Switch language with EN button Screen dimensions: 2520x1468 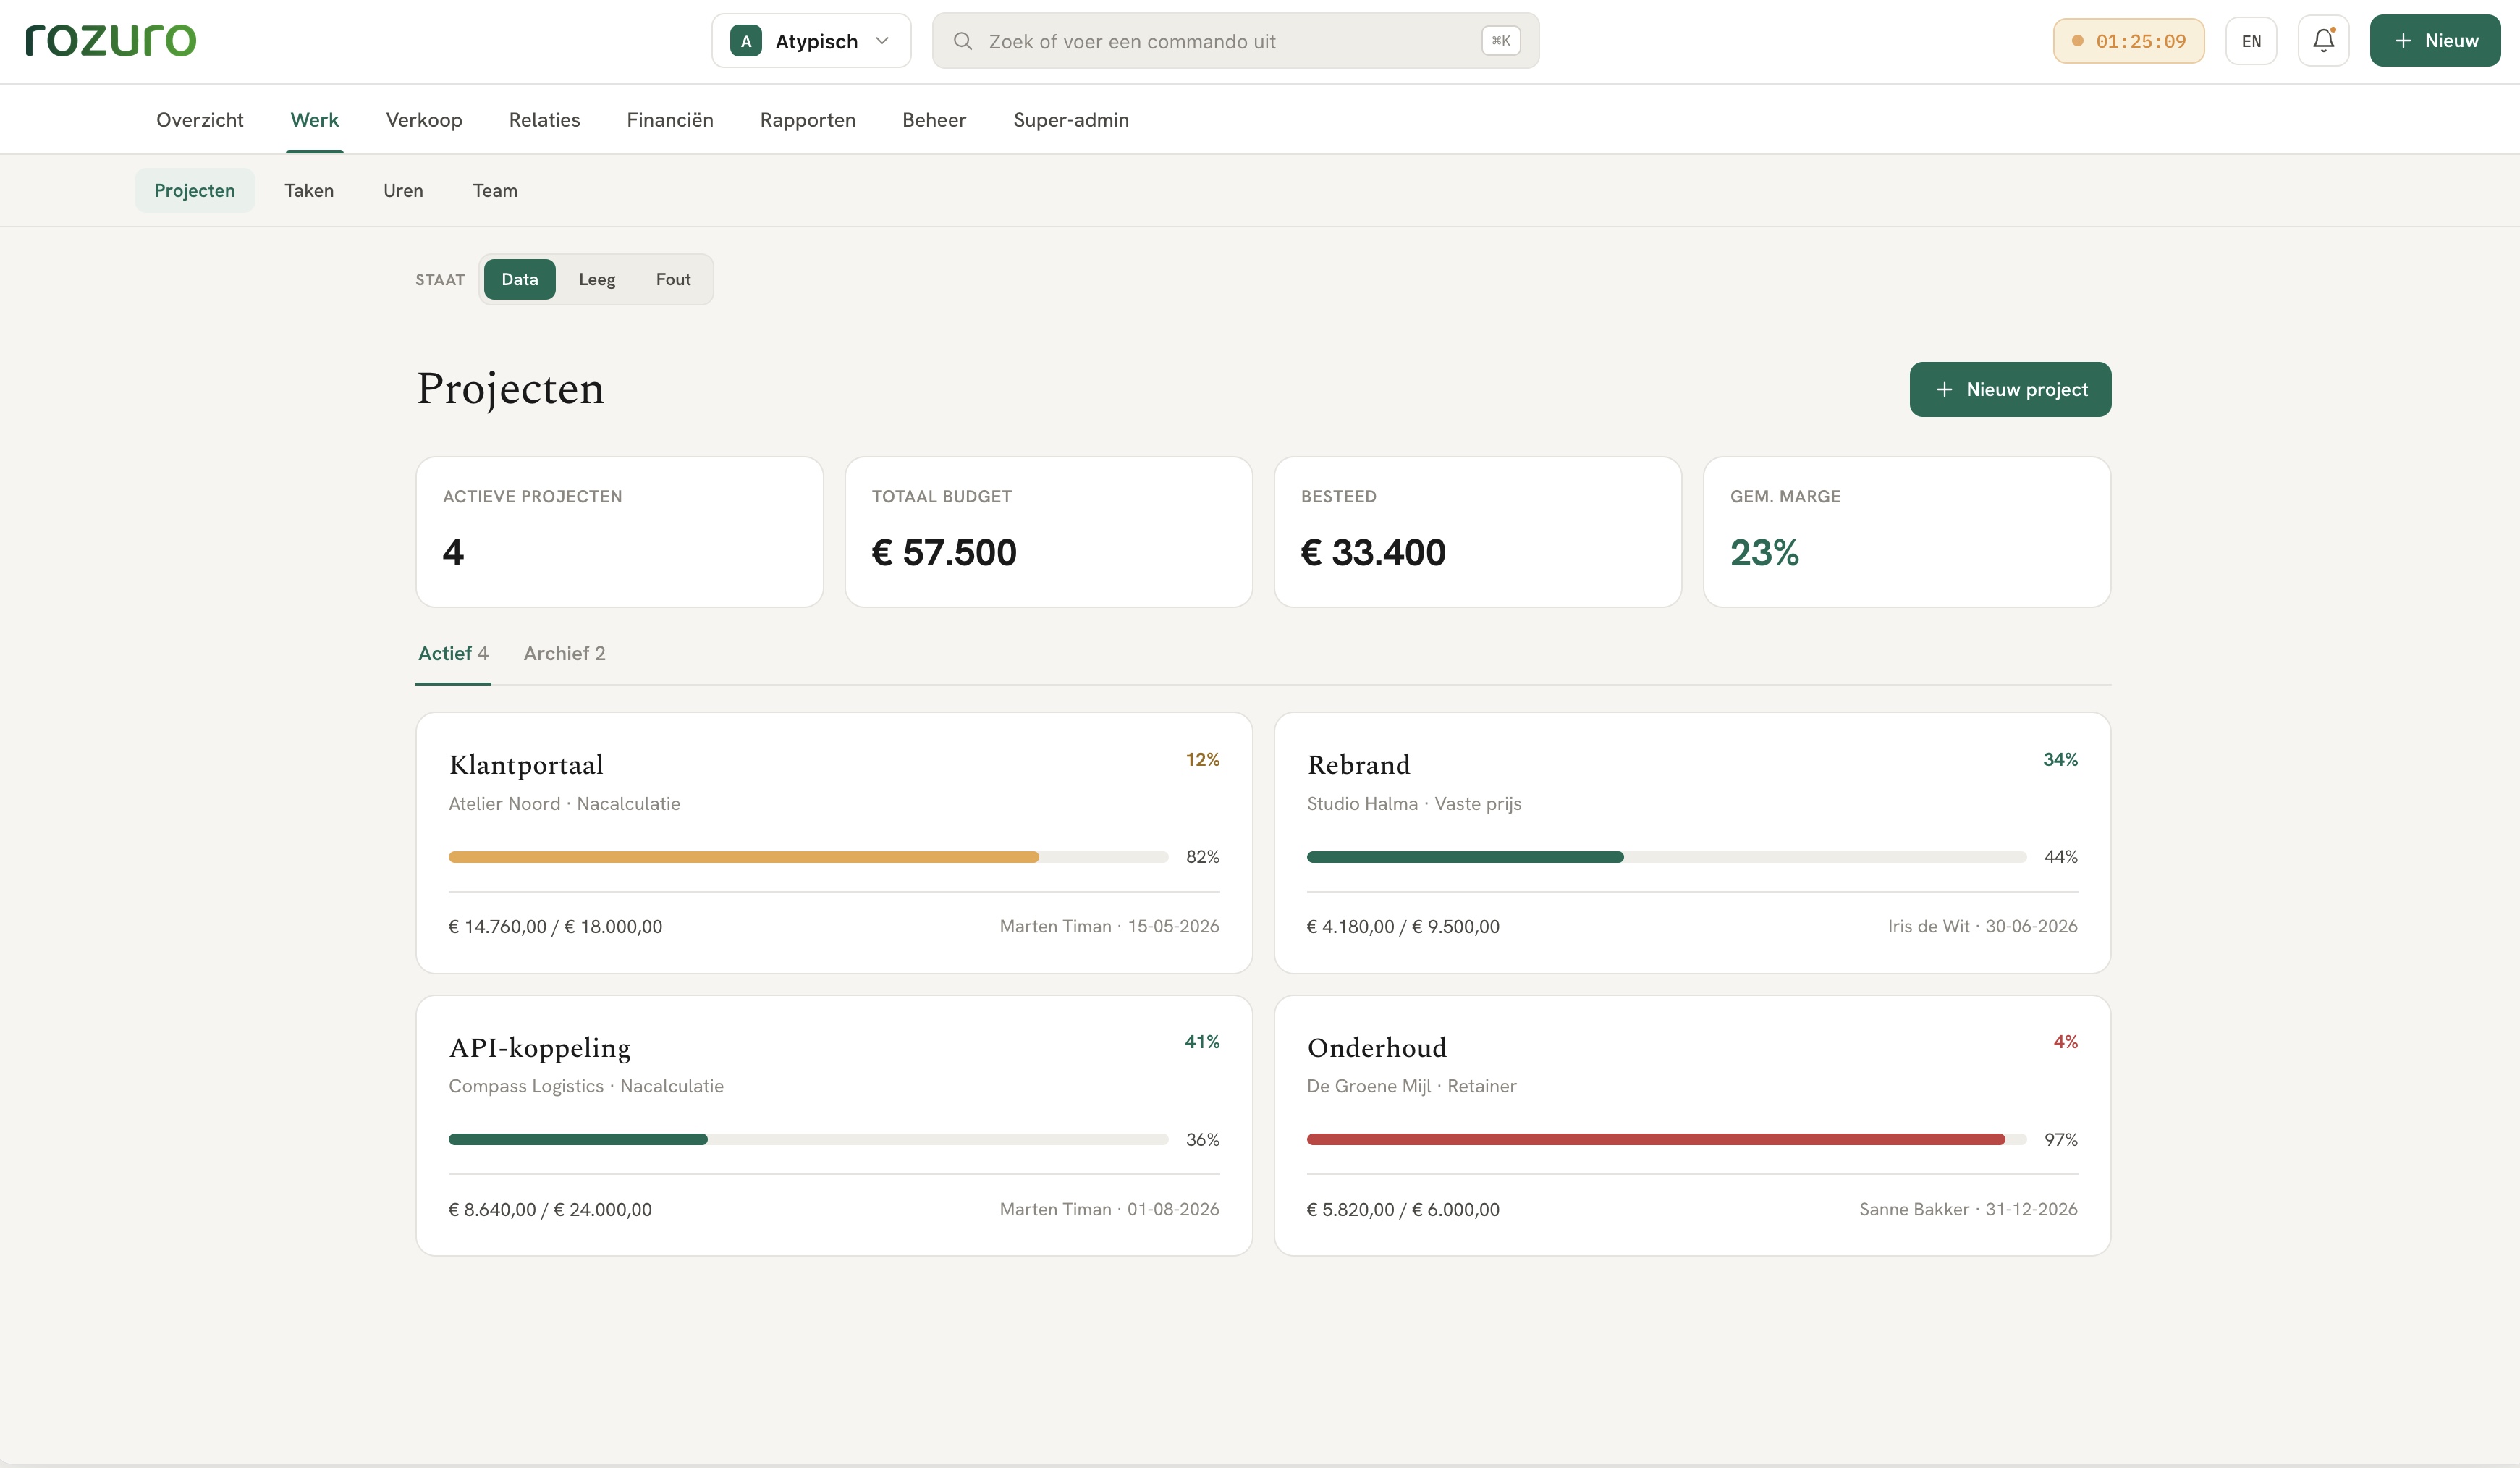(2251, 41)
